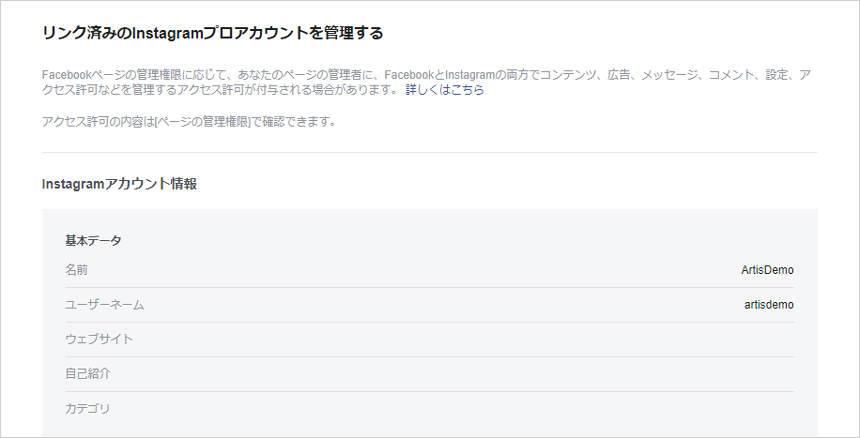The height and width of the screenshot is (438, 860).
Task: Select the ArtisDemo name value
Action: (767, 270)
